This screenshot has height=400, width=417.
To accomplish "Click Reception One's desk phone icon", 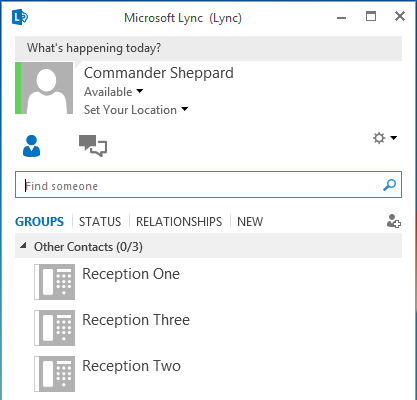I will point(55,282).
